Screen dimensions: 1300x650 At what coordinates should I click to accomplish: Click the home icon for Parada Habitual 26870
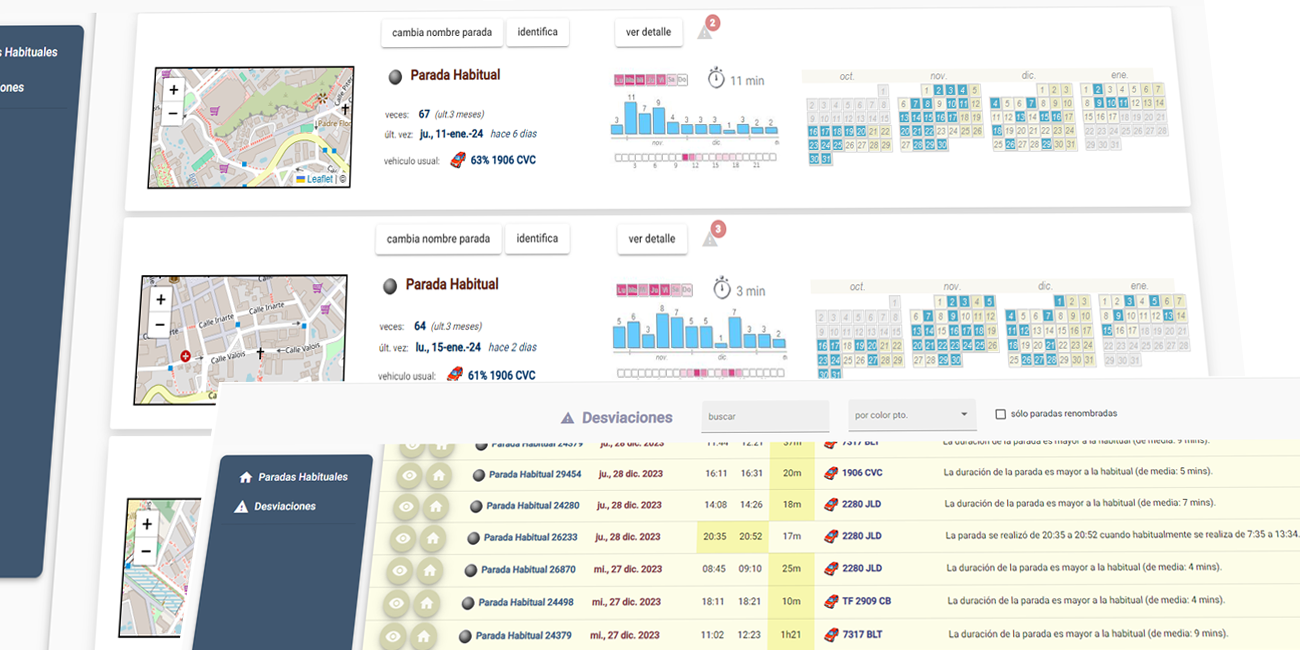point(430,570)
